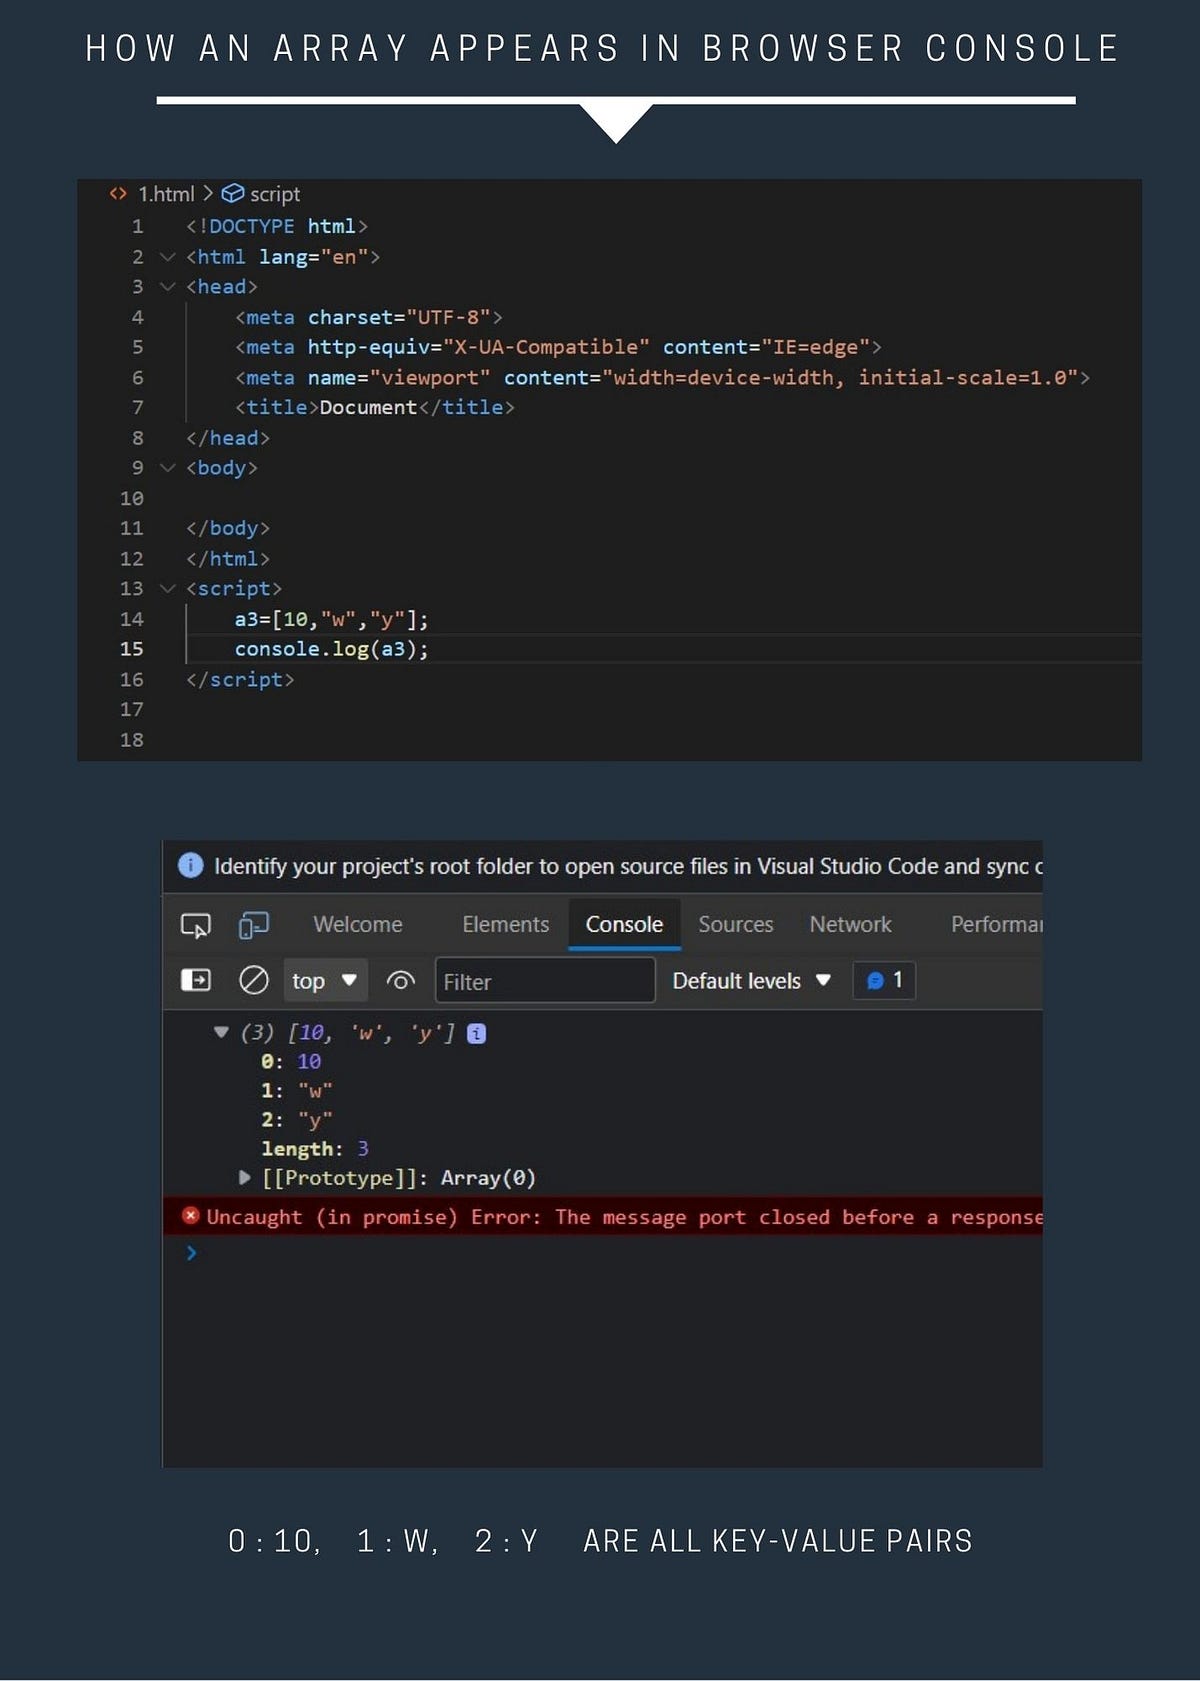
Task: Expand the [[Prototype]] Array(0) entry
Action: pos(244,1178)
